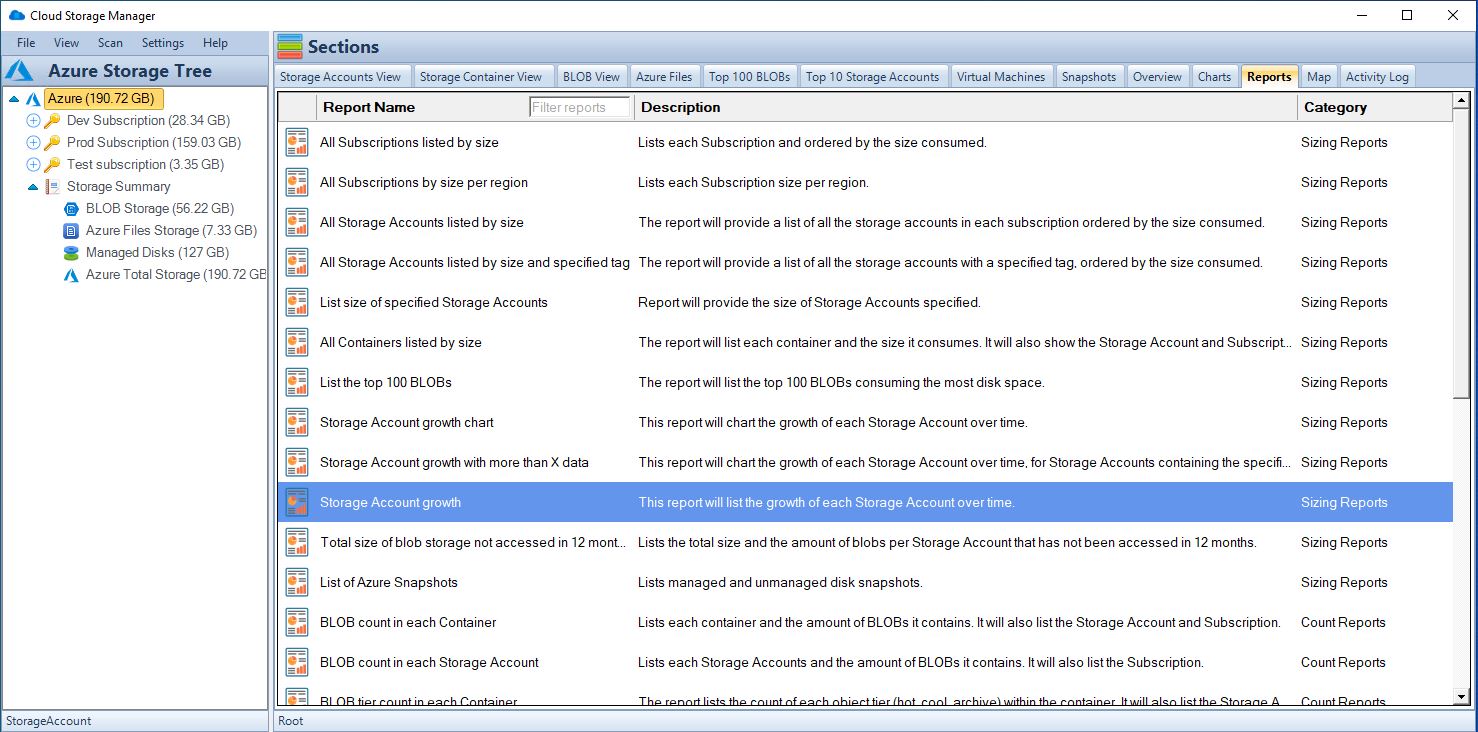Click the icon of the highlighted Storage Account growth report
Image resolution: width=1478 pixels, height=732 pixels.
click(297, 502)
